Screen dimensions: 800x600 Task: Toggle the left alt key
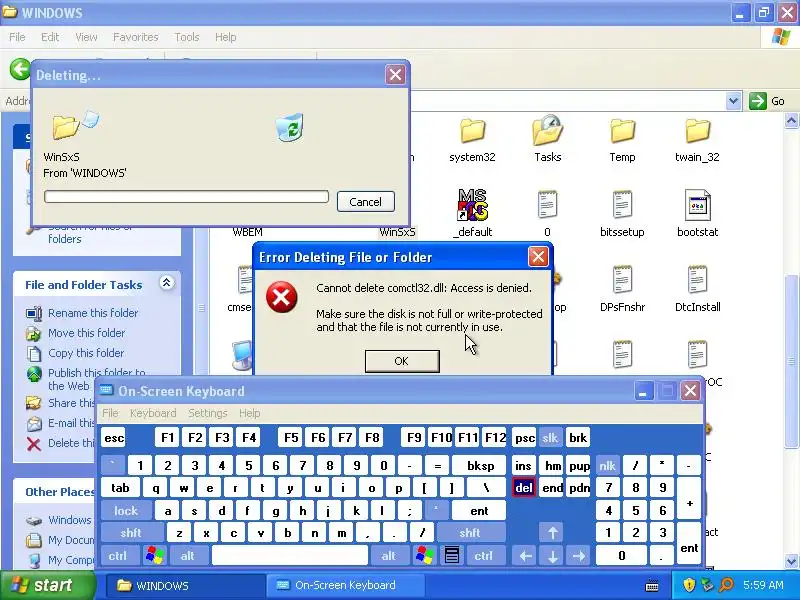click(188, 555)
